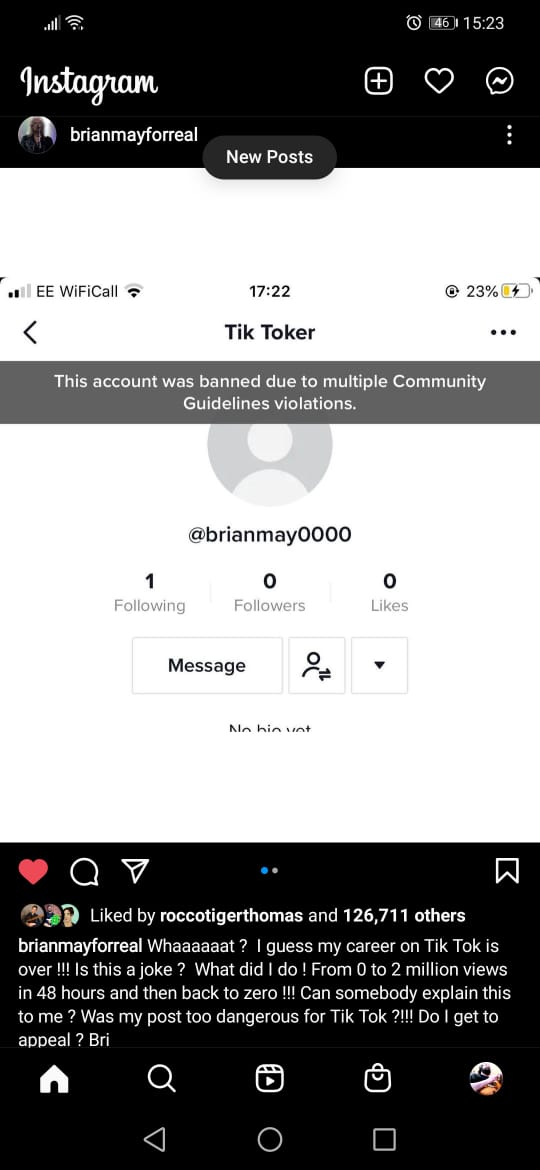
Task: Save the post with the bookmark icon
Action: [507, 870]
